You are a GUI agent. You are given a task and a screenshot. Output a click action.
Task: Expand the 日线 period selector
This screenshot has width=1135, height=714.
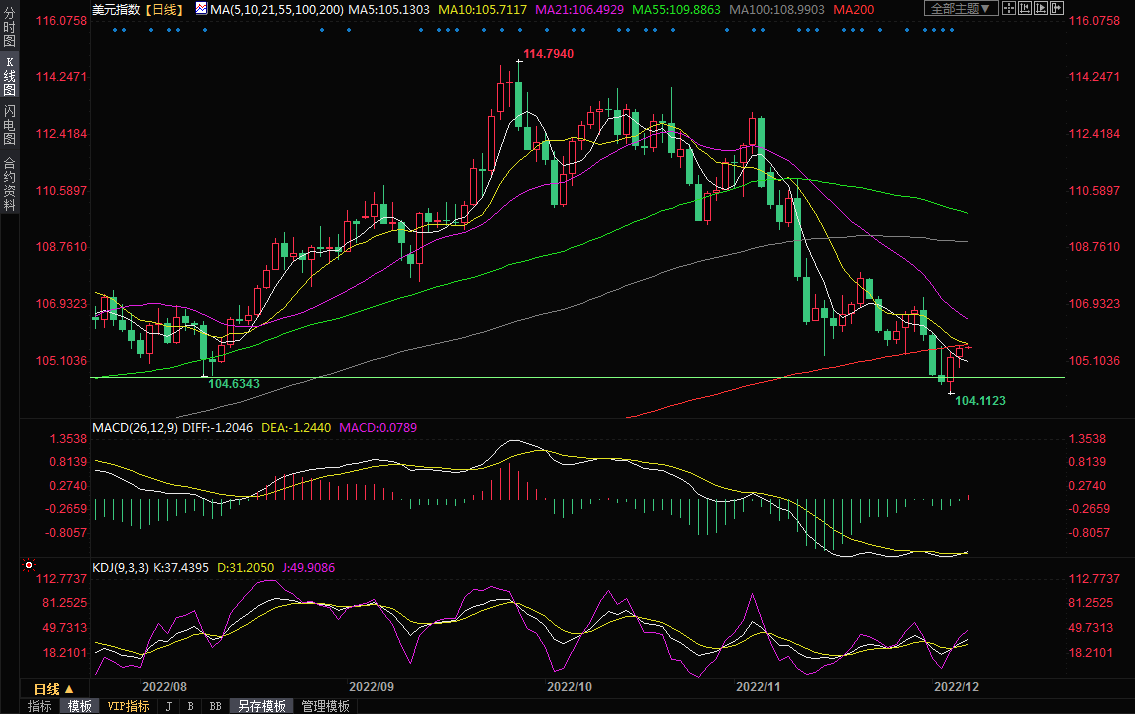[x=69, y=689]
